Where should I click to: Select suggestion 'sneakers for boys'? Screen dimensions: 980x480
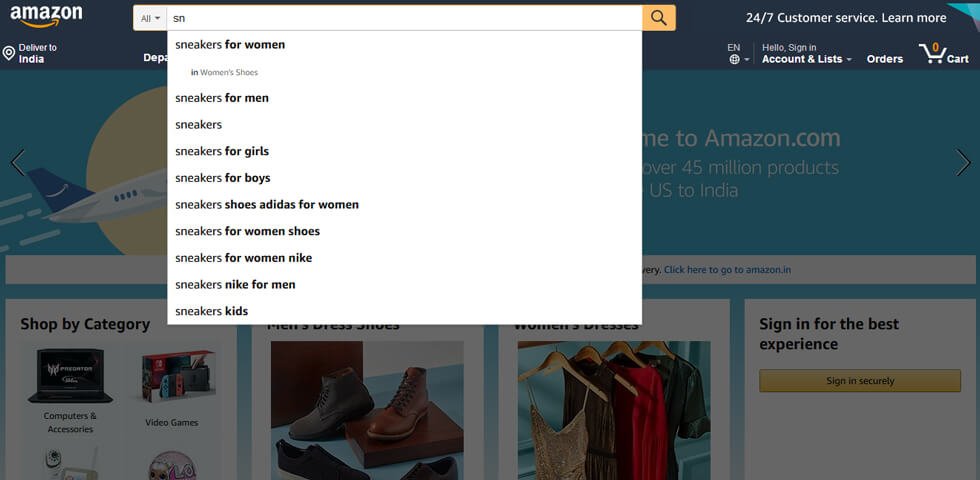tap(404, 178)
